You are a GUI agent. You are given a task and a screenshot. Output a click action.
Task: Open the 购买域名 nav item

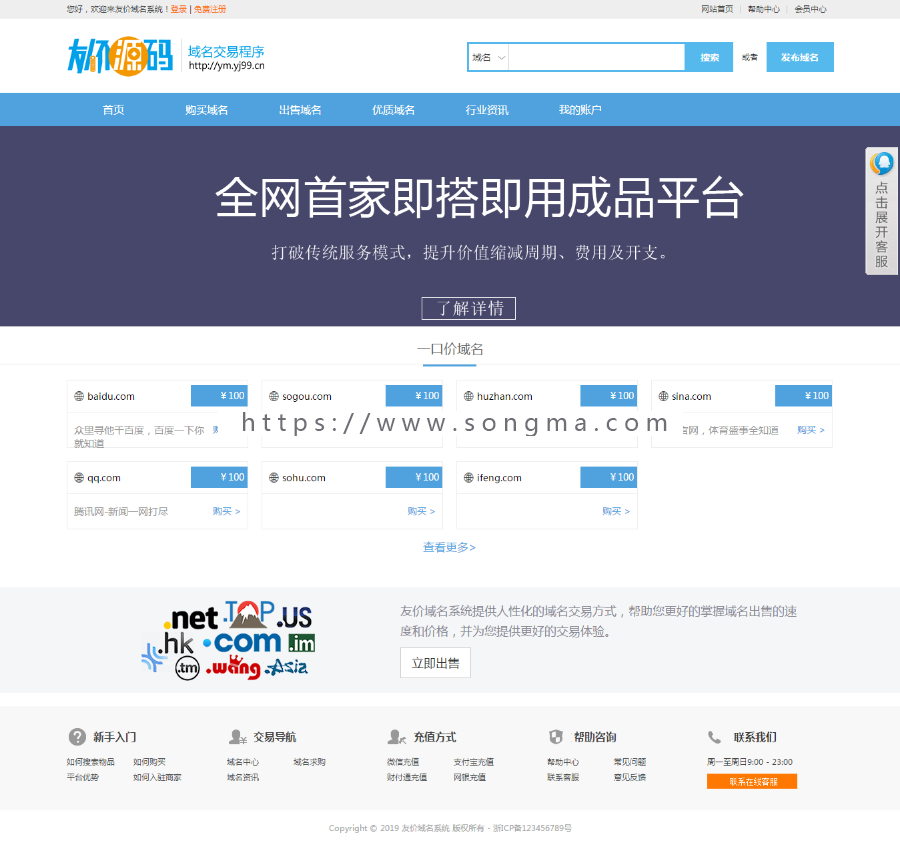(207, 110)
